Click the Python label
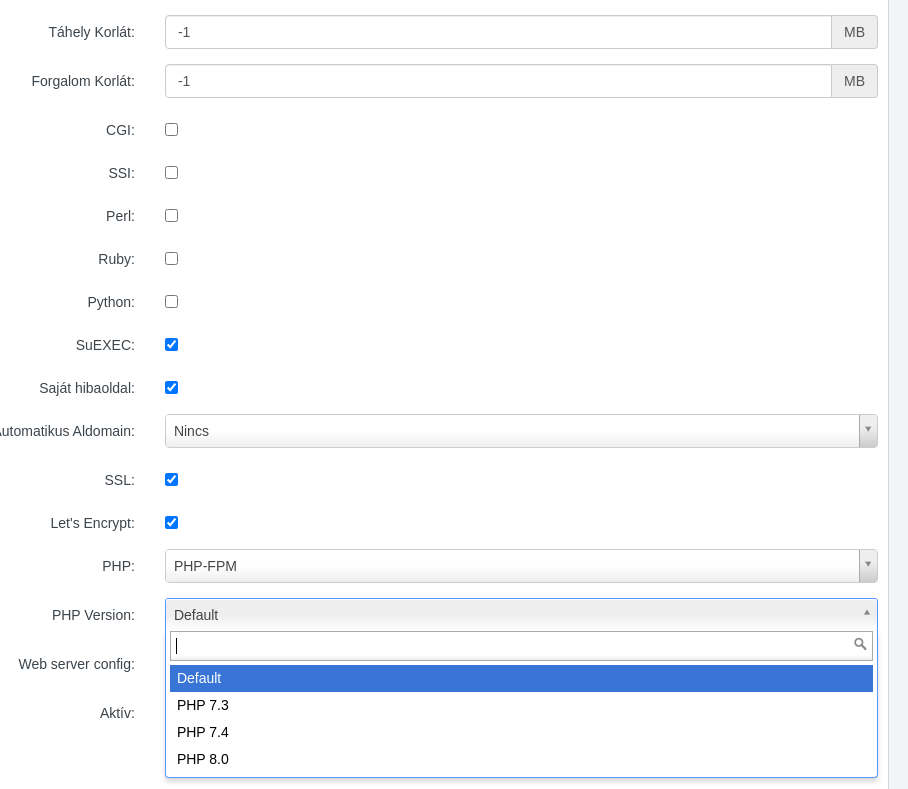 pyautogui.click(x=111, y=302)
